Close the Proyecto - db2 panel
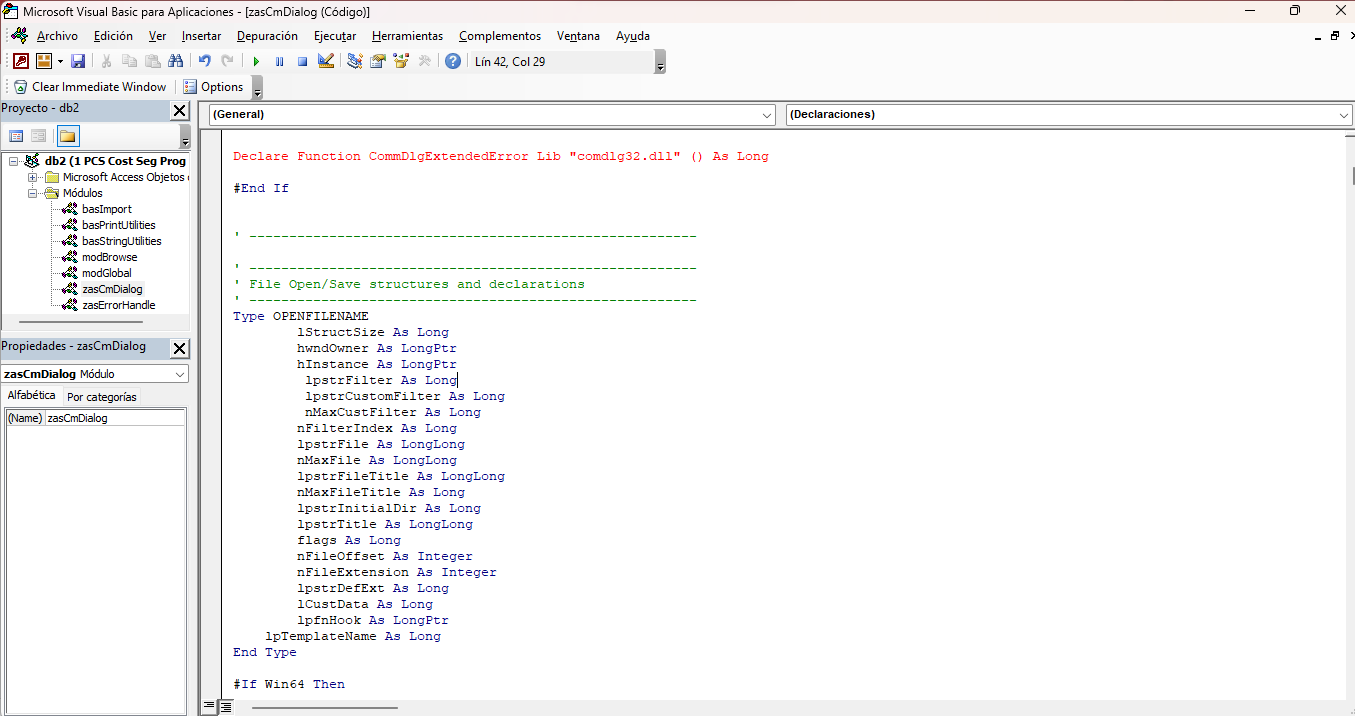 179,111
